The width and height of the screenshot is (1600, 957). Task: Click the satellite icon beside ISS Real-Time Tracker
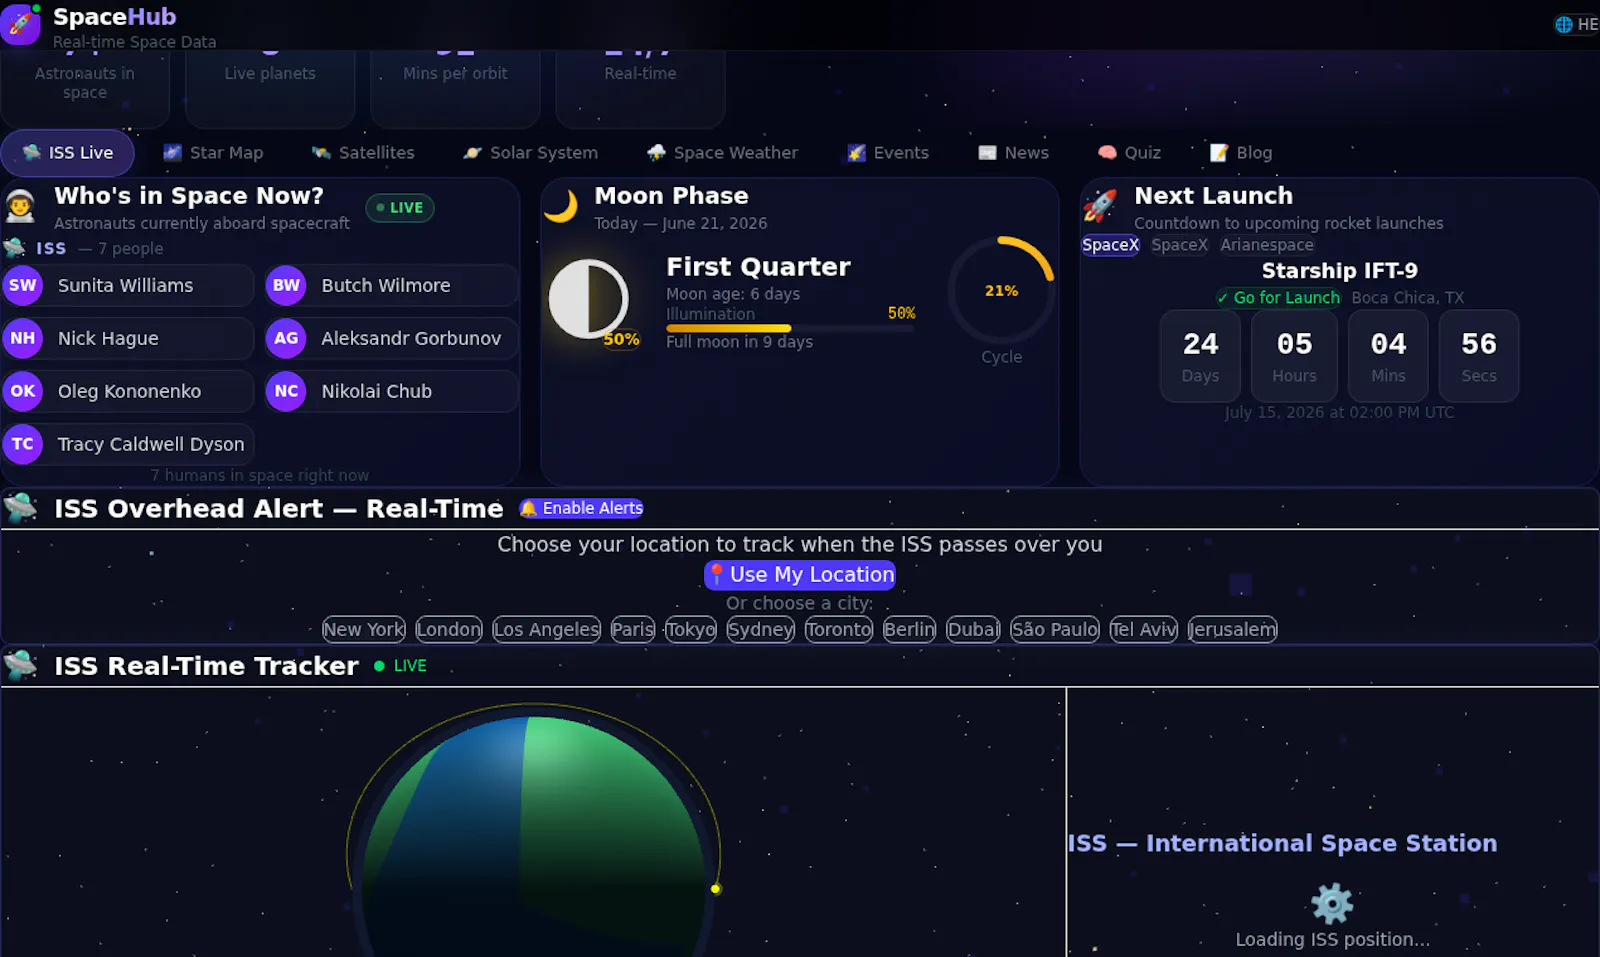click(20, 665)
